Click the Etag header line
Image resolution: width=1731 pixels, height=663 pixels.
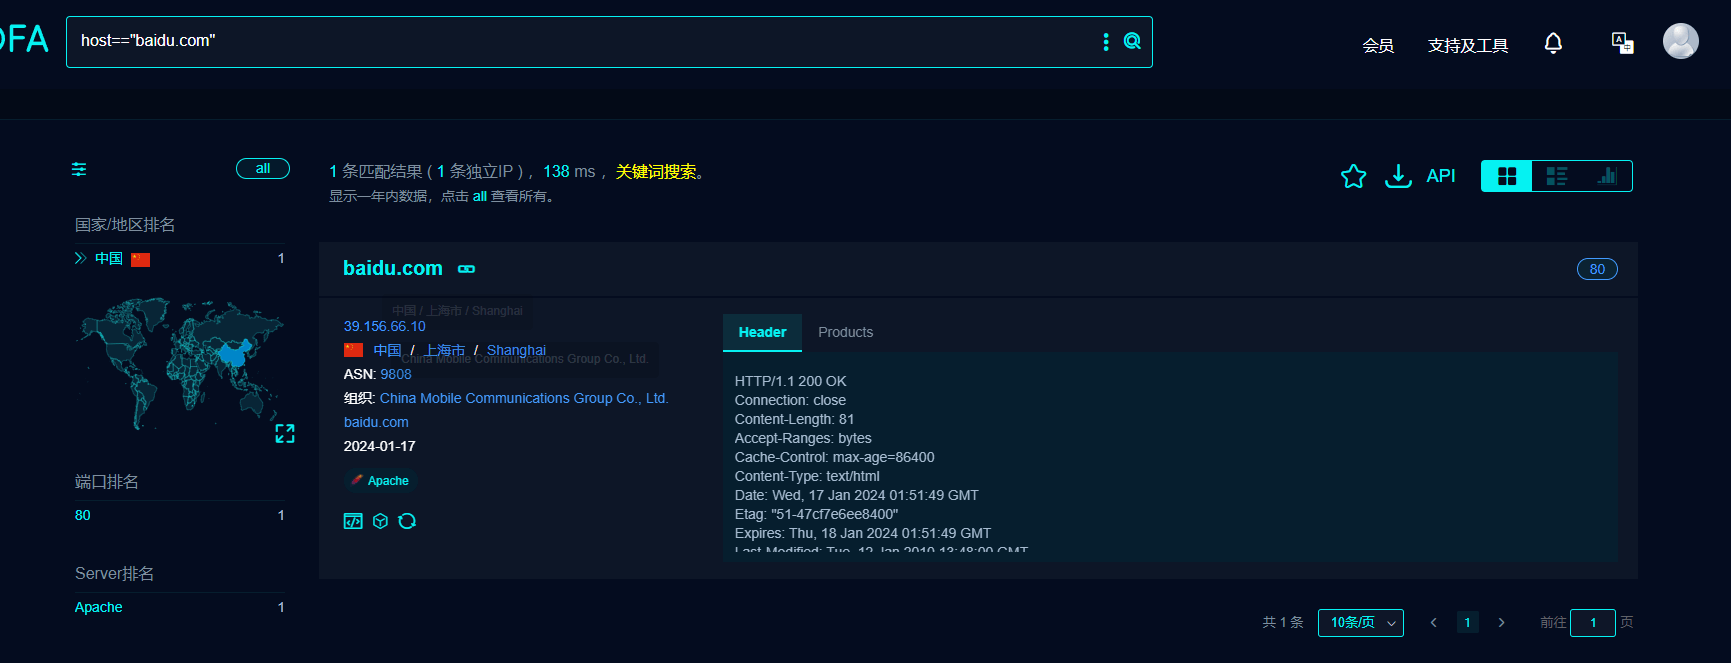[816, 514]
